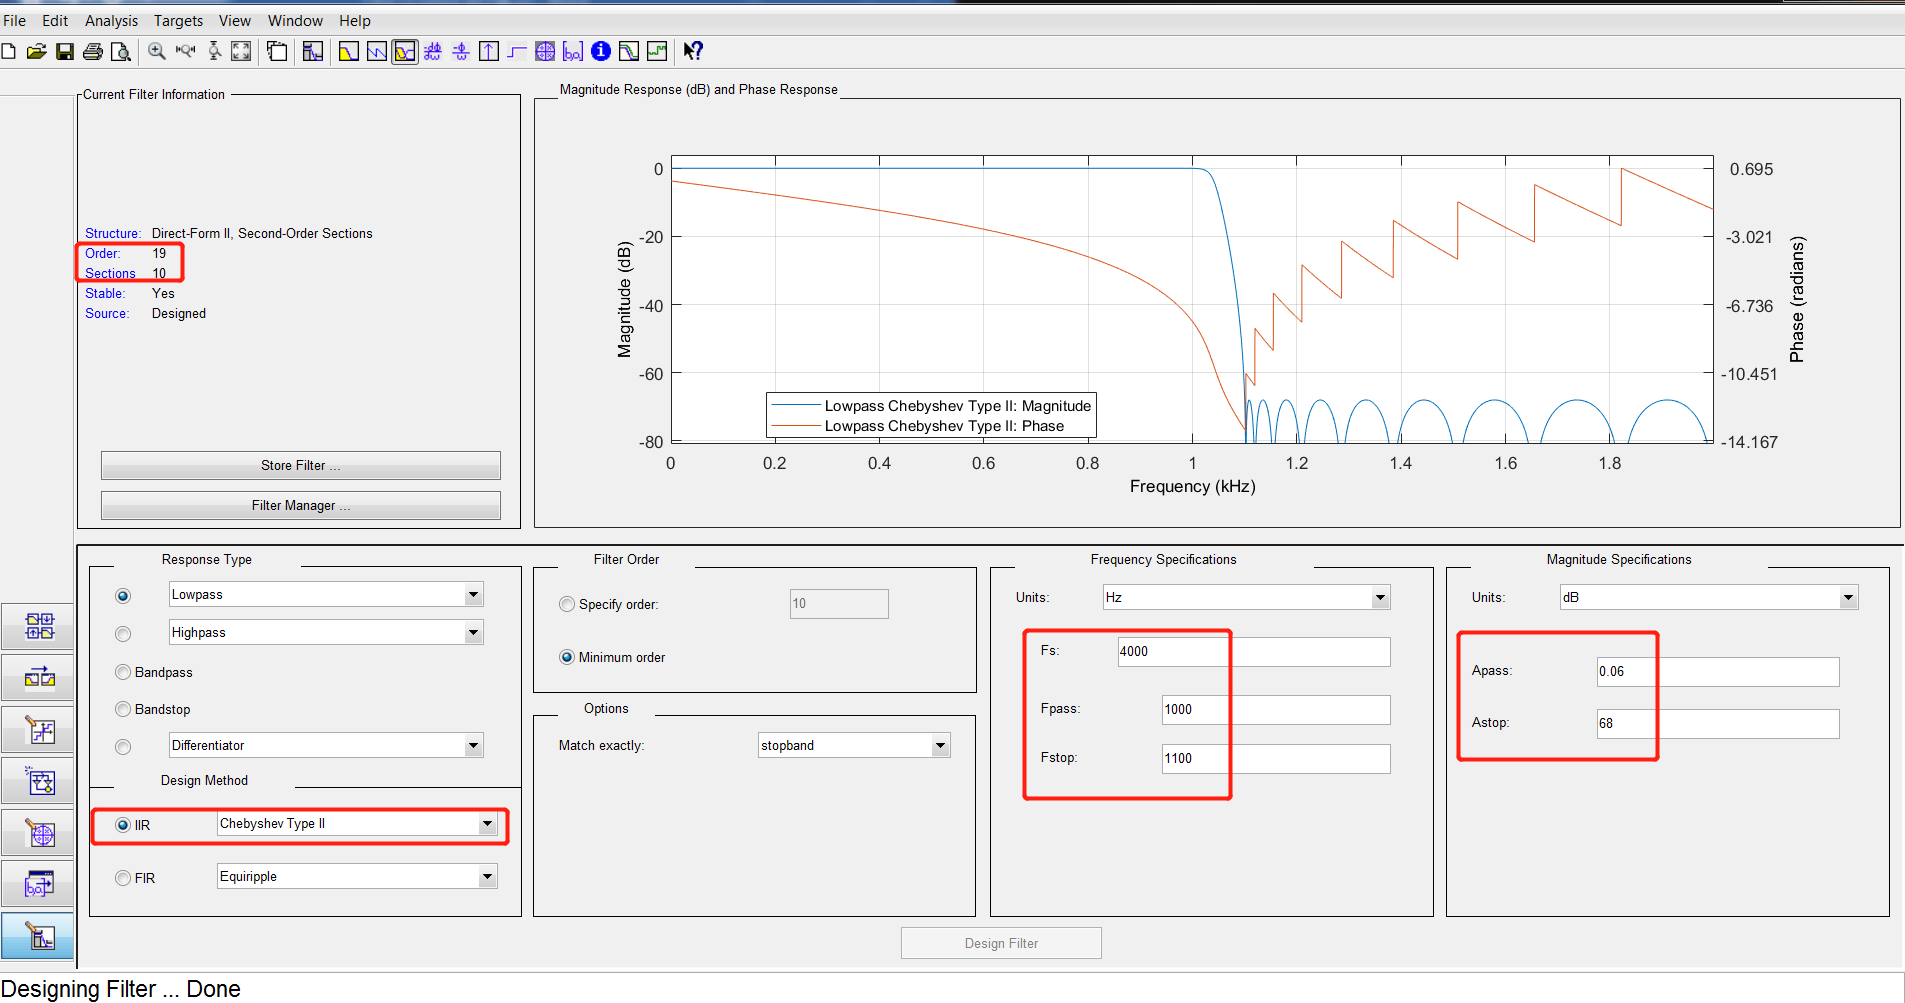Open the Pole/Zero Editor sidebar panel
The height and width of the screenshot is (1003, 1905).
(x=38, y=833)
